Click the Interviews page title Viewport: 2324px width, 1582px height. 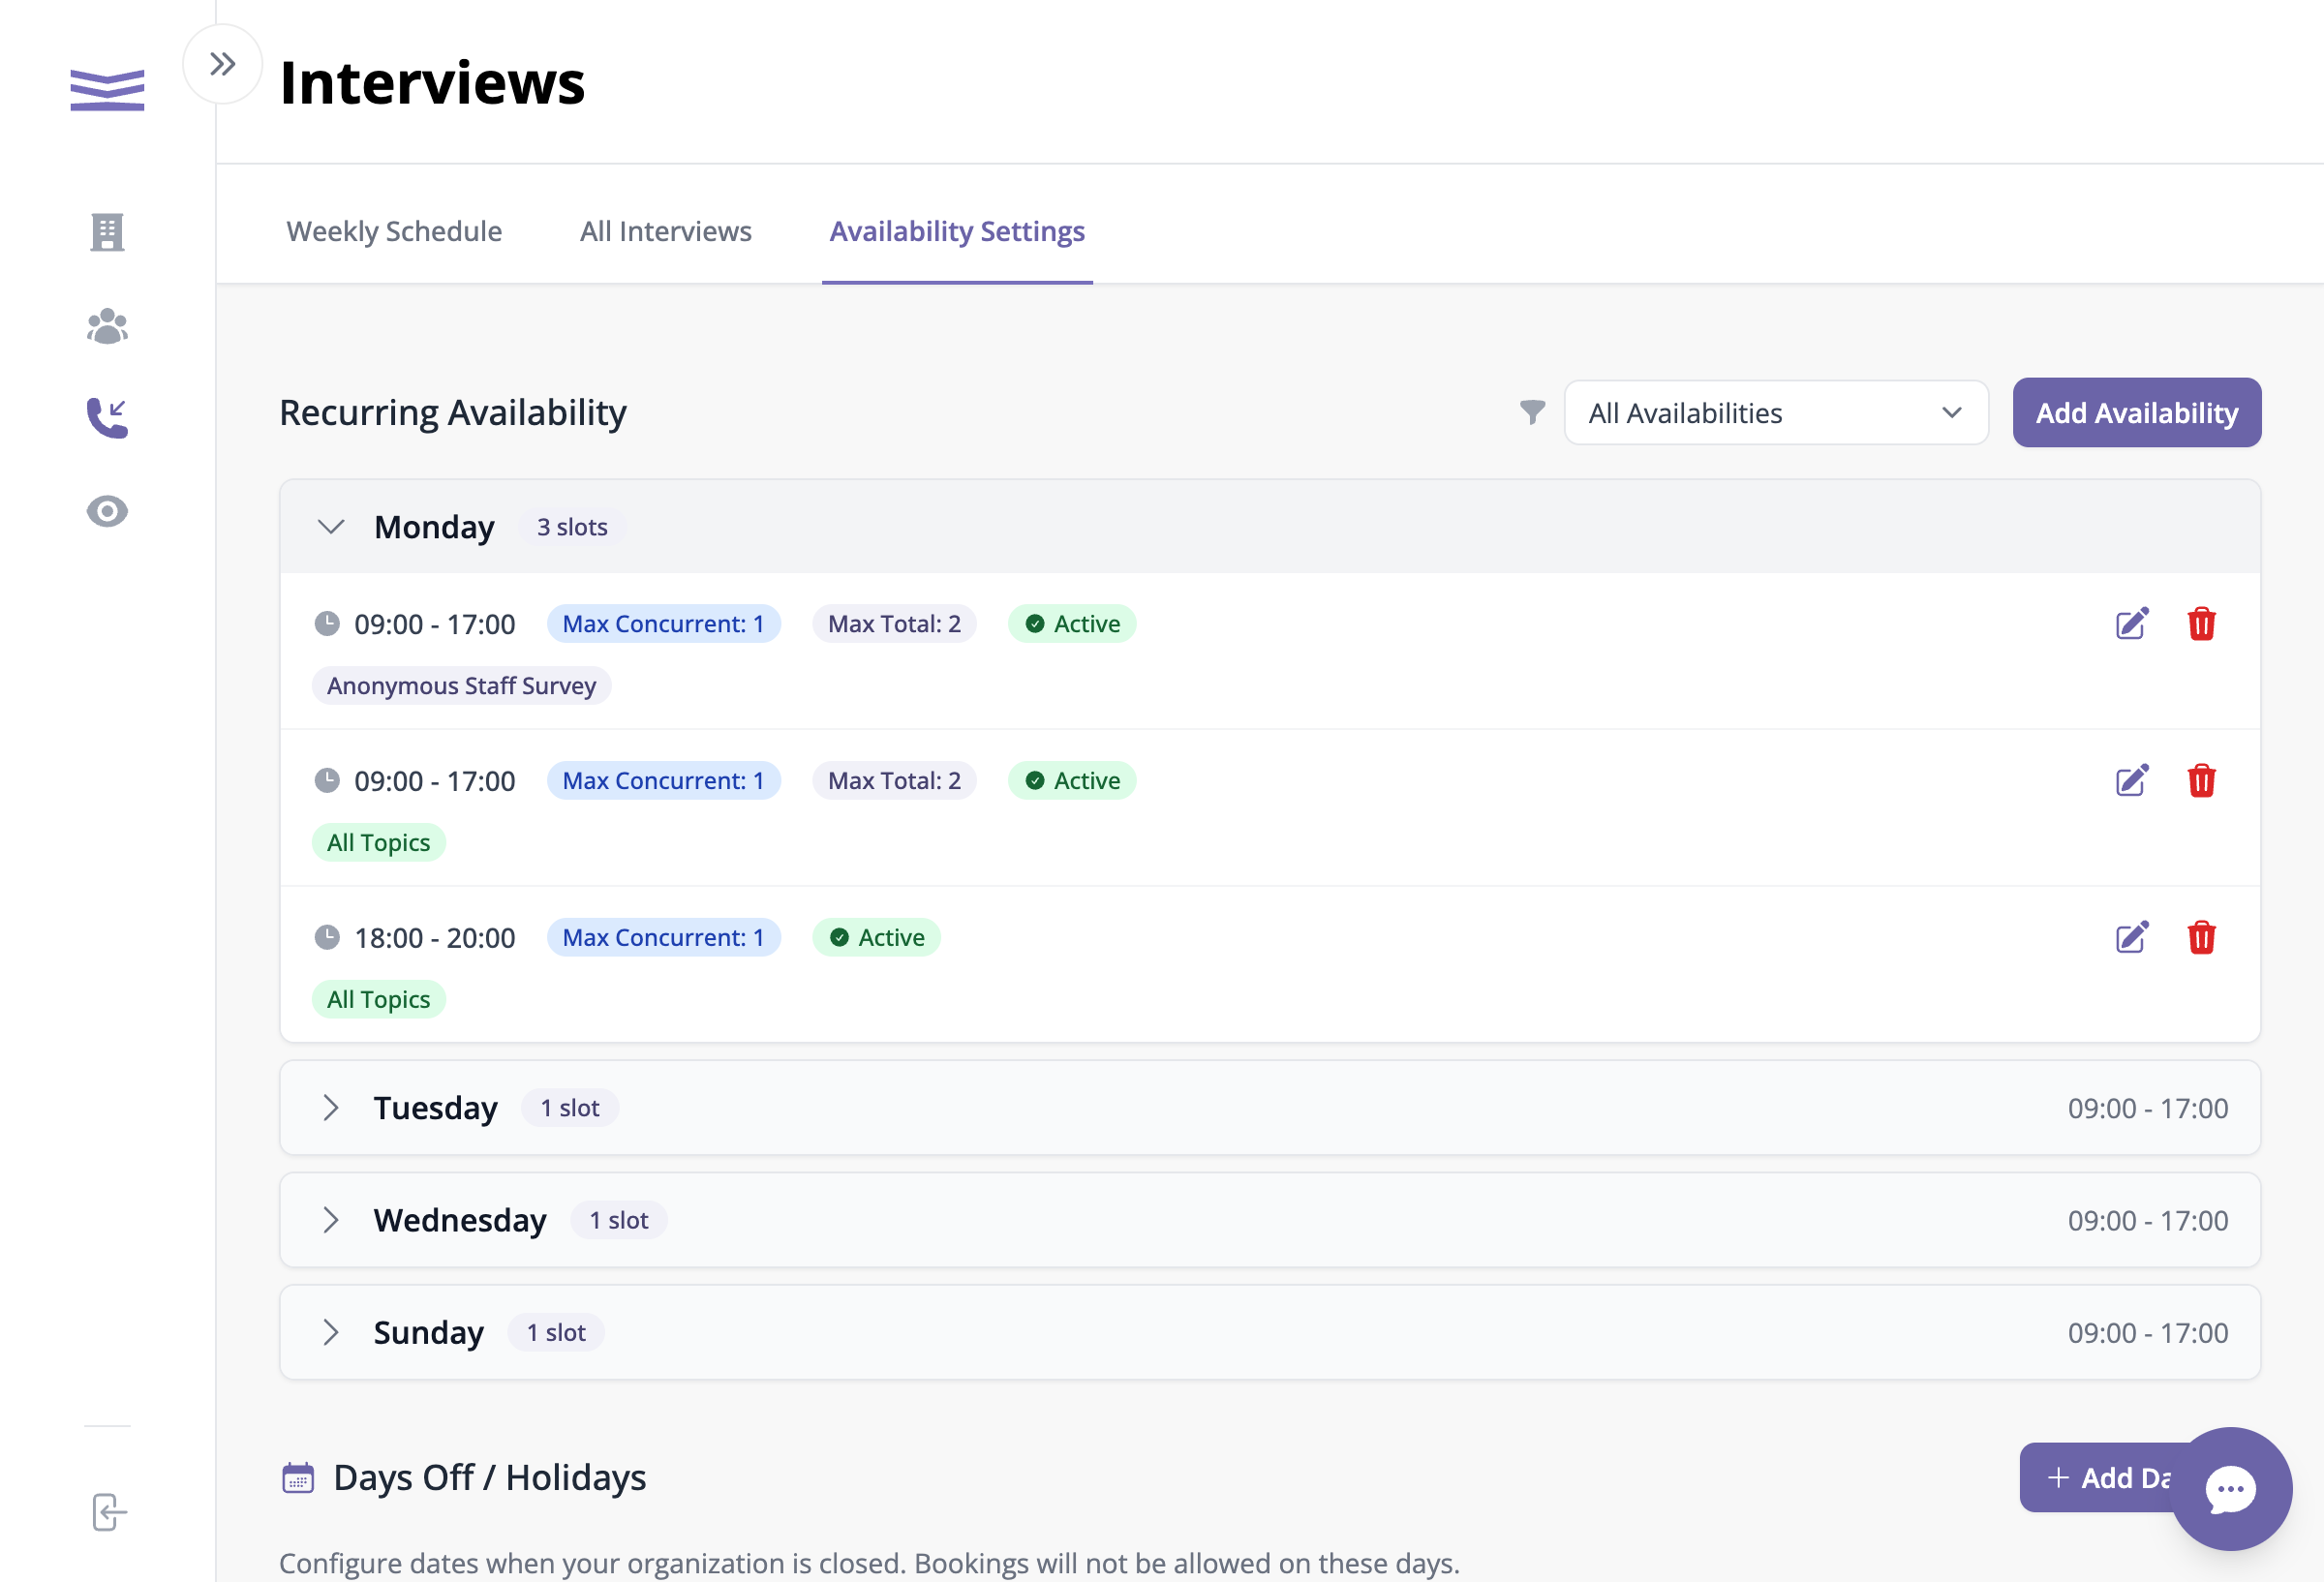pos(432,82)
